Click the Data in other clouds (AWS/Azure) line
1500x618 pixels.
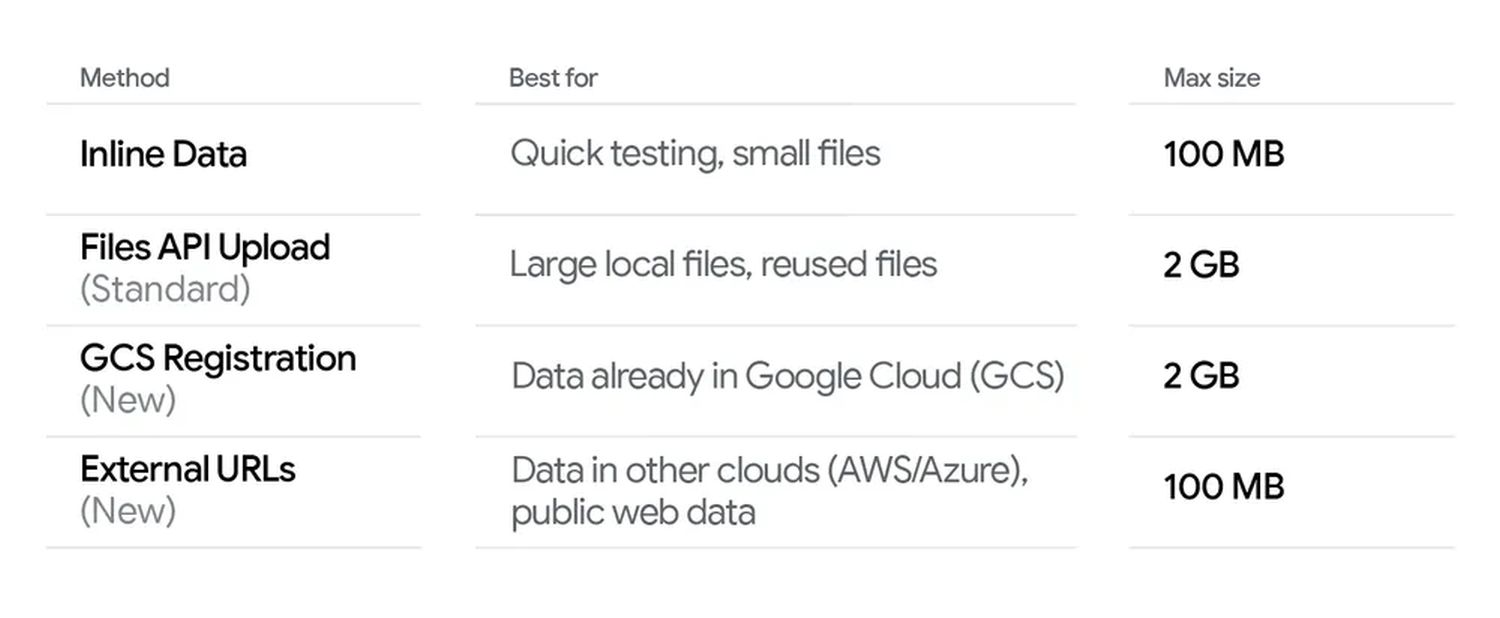tap(770, 470)
